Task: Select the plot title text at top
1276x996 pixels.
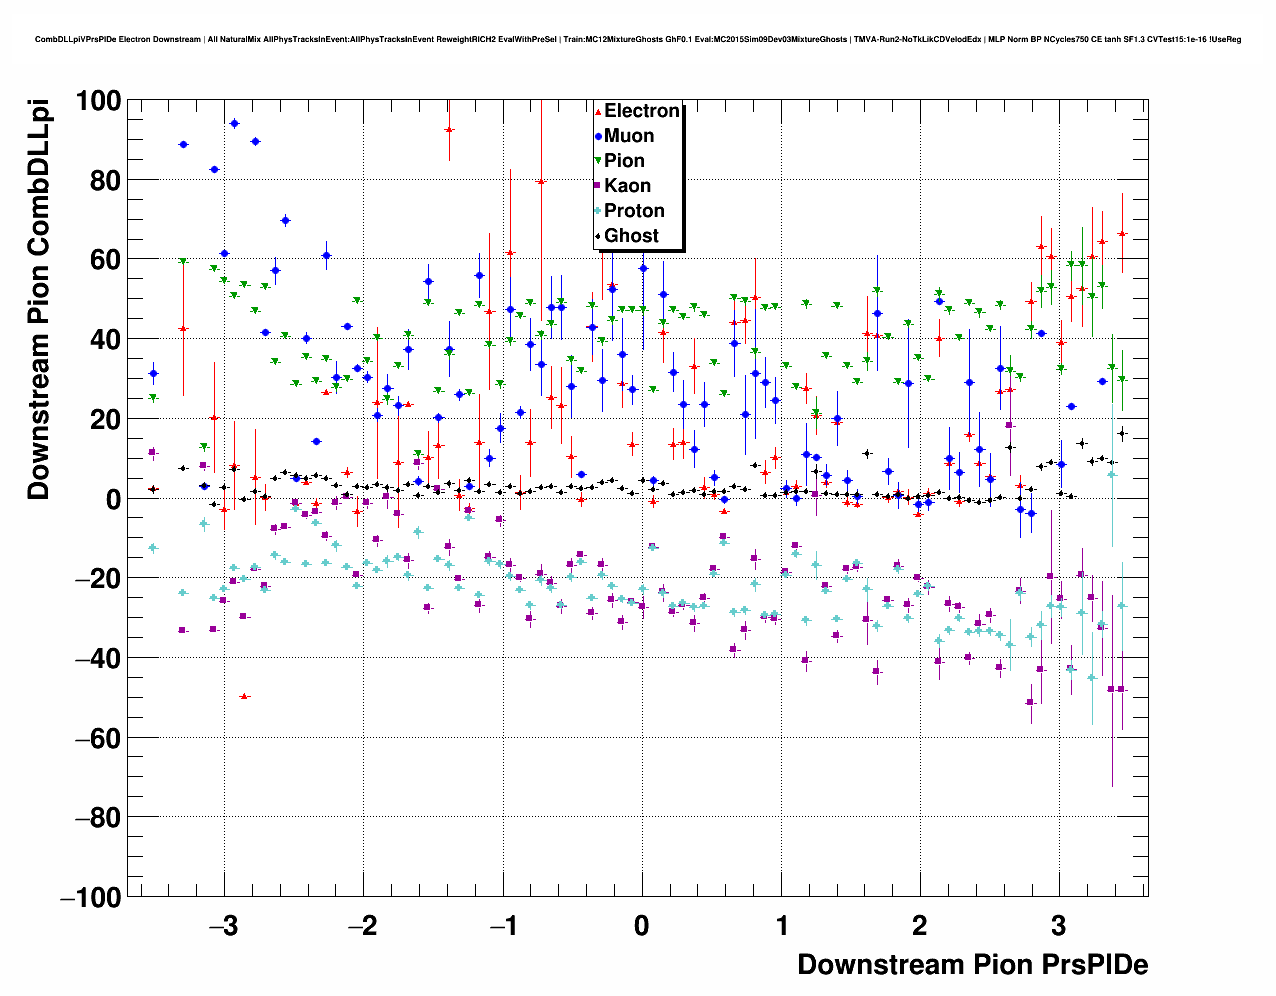Action: click(638, 40)
